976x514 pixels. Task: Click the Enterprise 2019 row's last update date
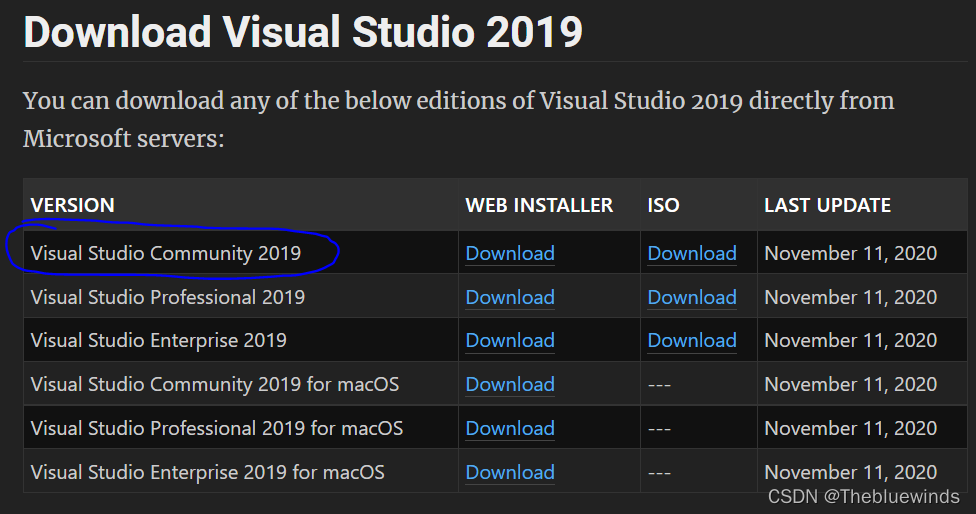[x=850, y=340]
